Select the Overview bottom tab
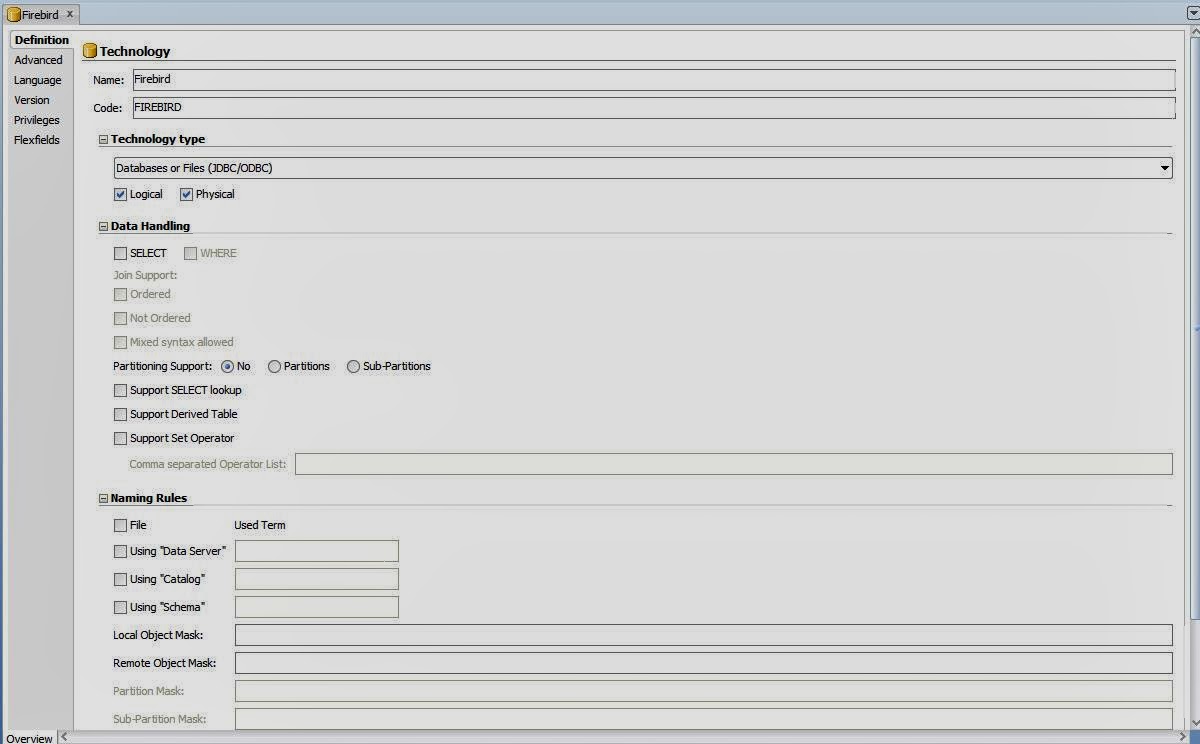The height and width of the screenshot is (744, 1200). (29, 738)
